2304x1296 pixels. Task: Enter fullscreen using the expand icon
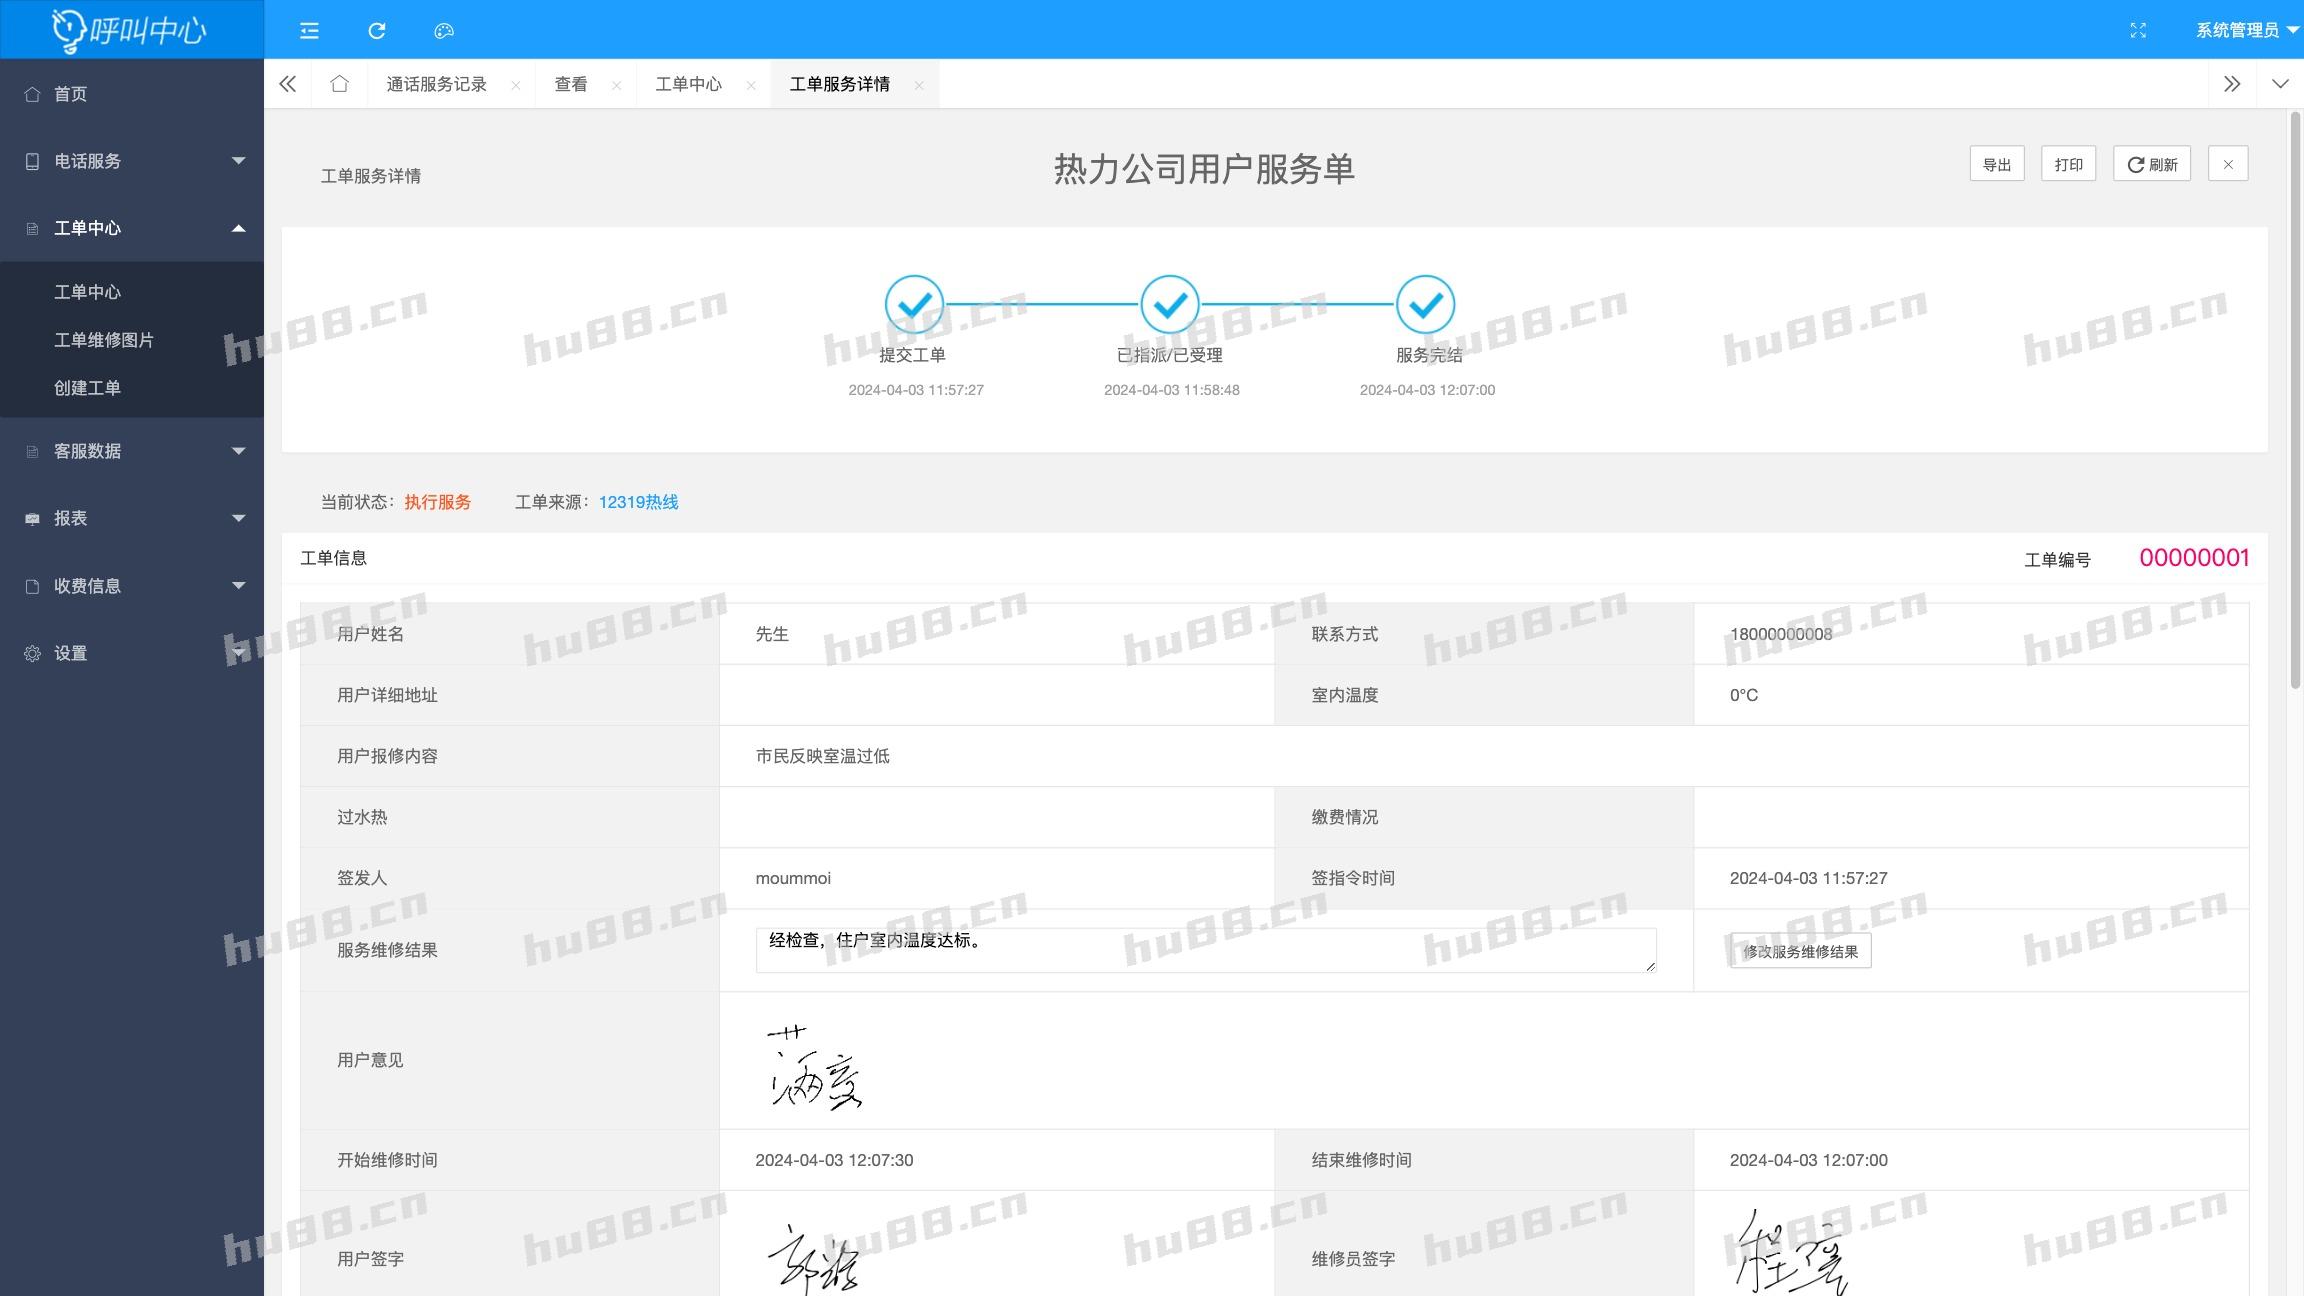point(2138,31)
